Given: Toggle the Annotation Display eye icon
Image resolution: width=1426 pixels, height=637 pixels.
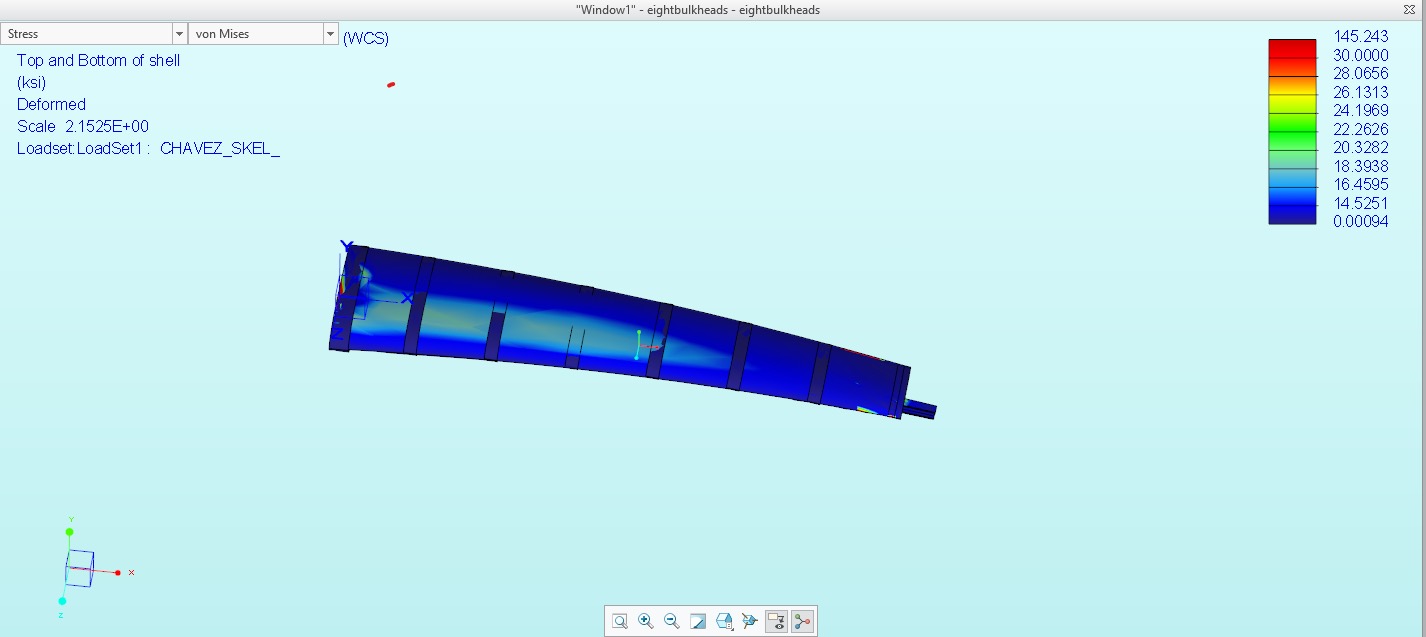Looking at the screenshot, I should 776,621.
